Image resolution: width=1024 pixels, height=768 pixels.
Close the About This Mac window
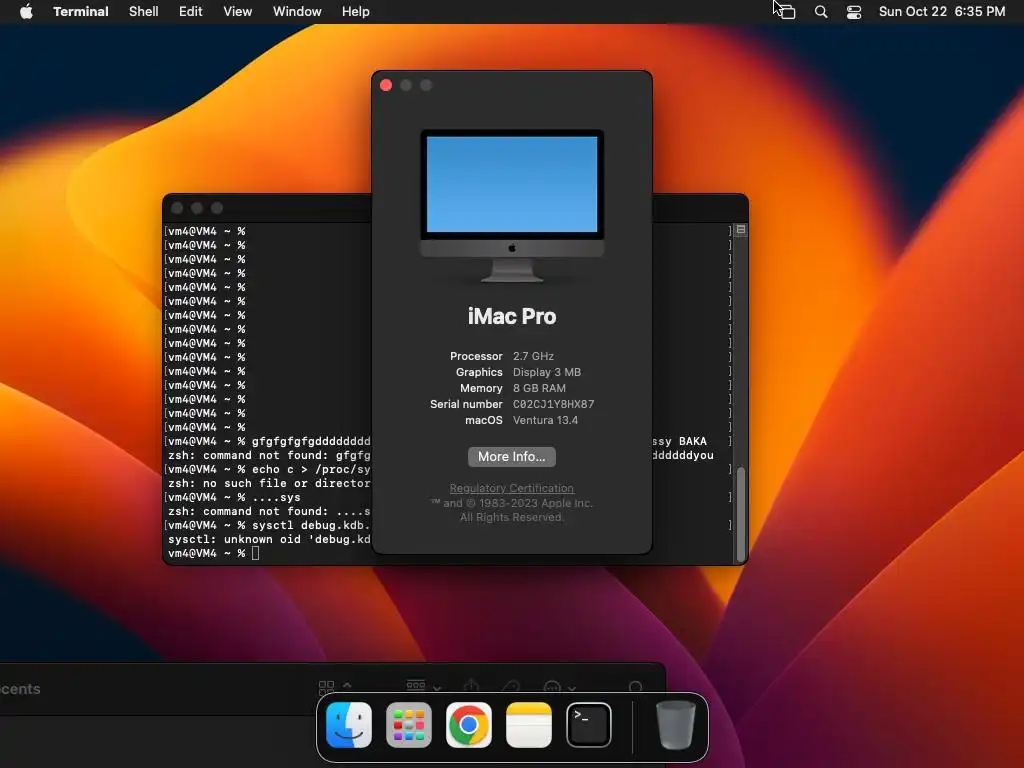(386, 85)
